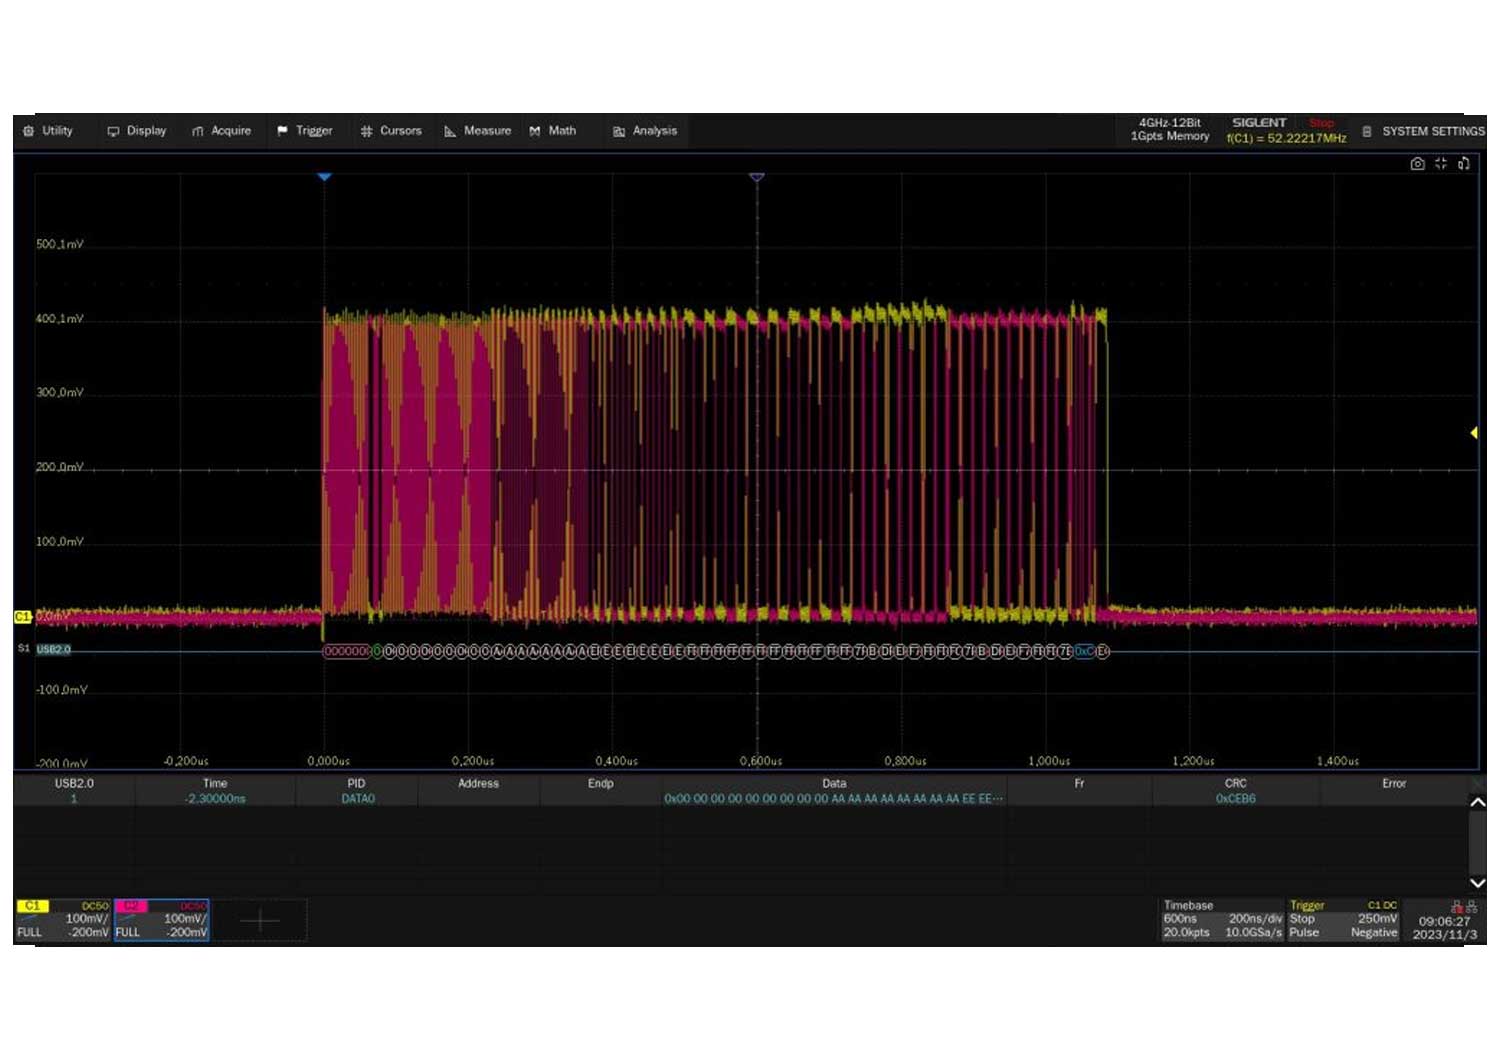Click the collapse-arrows icon near the camera
This screenshot has height=1060, width=1500.
tap(1441, 164)
